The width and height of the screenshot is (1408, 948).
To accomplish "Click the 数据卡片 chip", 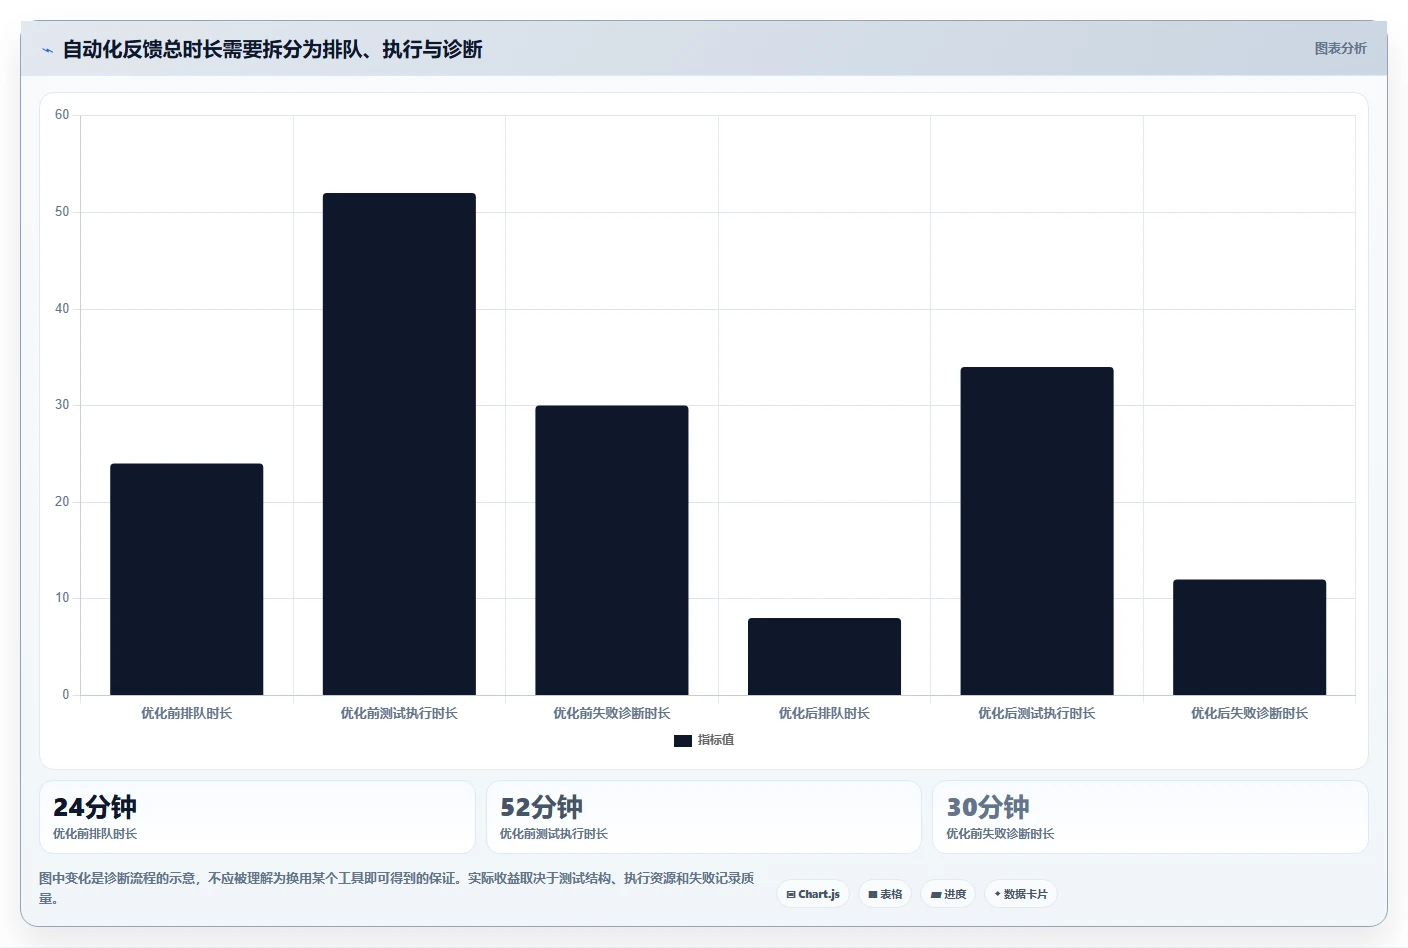I will (1021, 894).
